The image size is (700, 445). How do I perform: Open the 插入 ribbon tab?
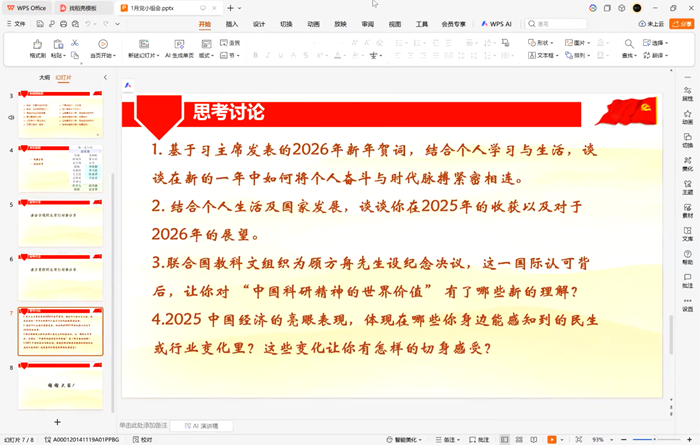click(x=232, y=22)
